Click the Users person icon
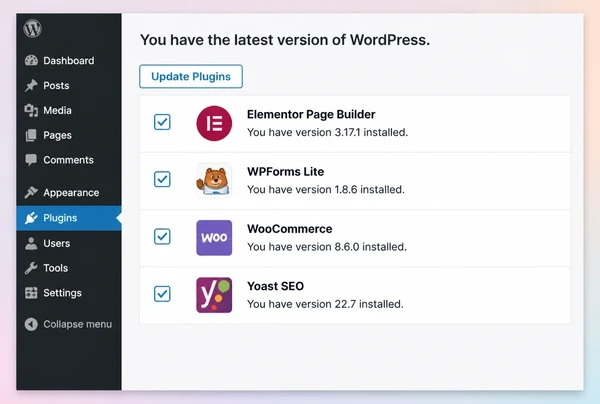The image size is (600, 404). pyautogui.click(x=31, y=243)
